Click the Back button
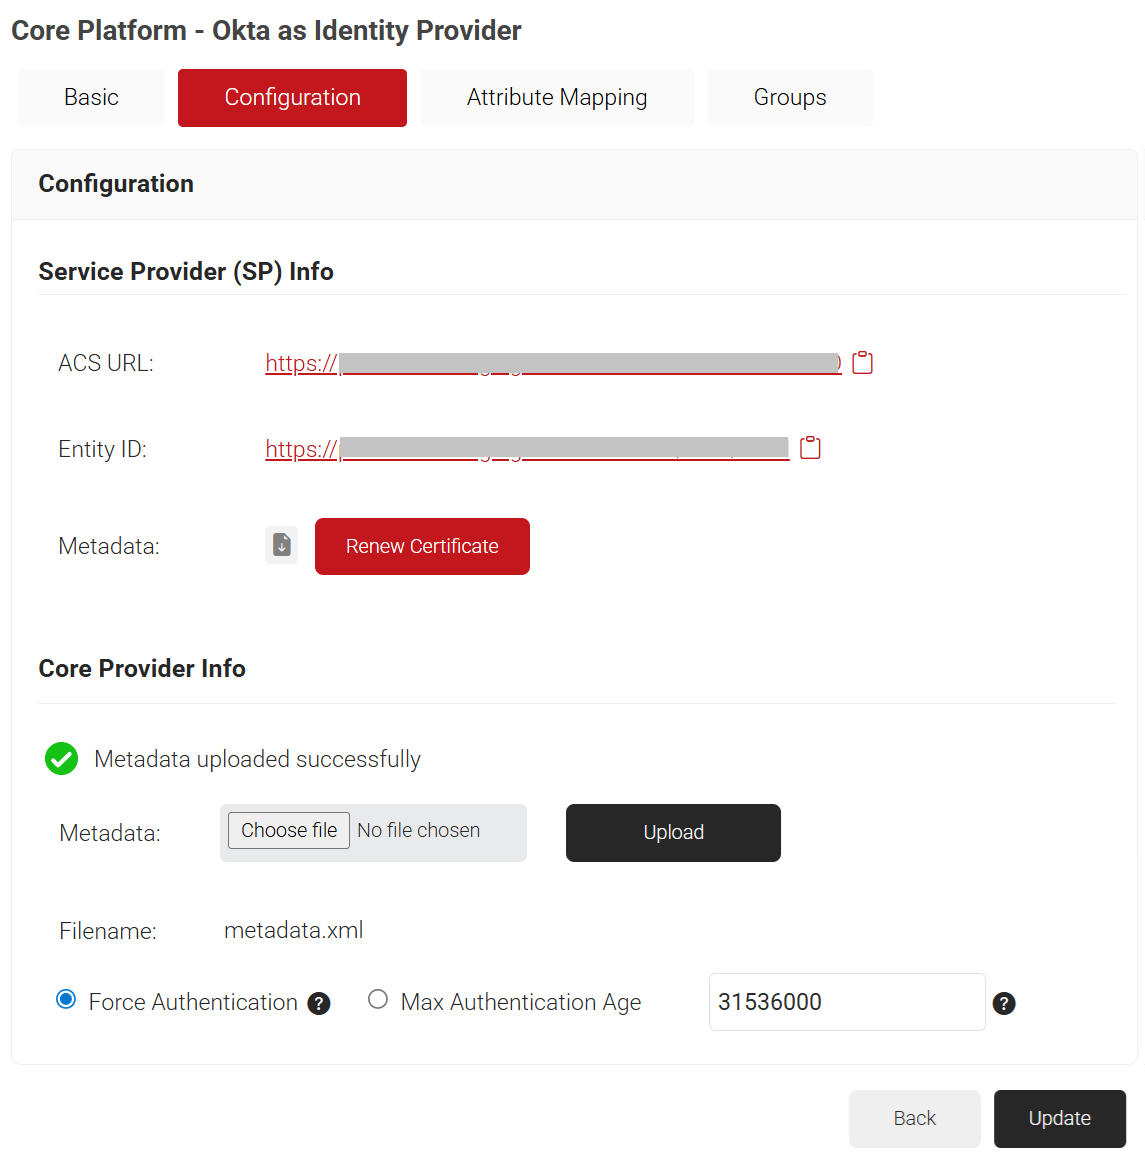1145x1158 pixels. click(914, 1118)
